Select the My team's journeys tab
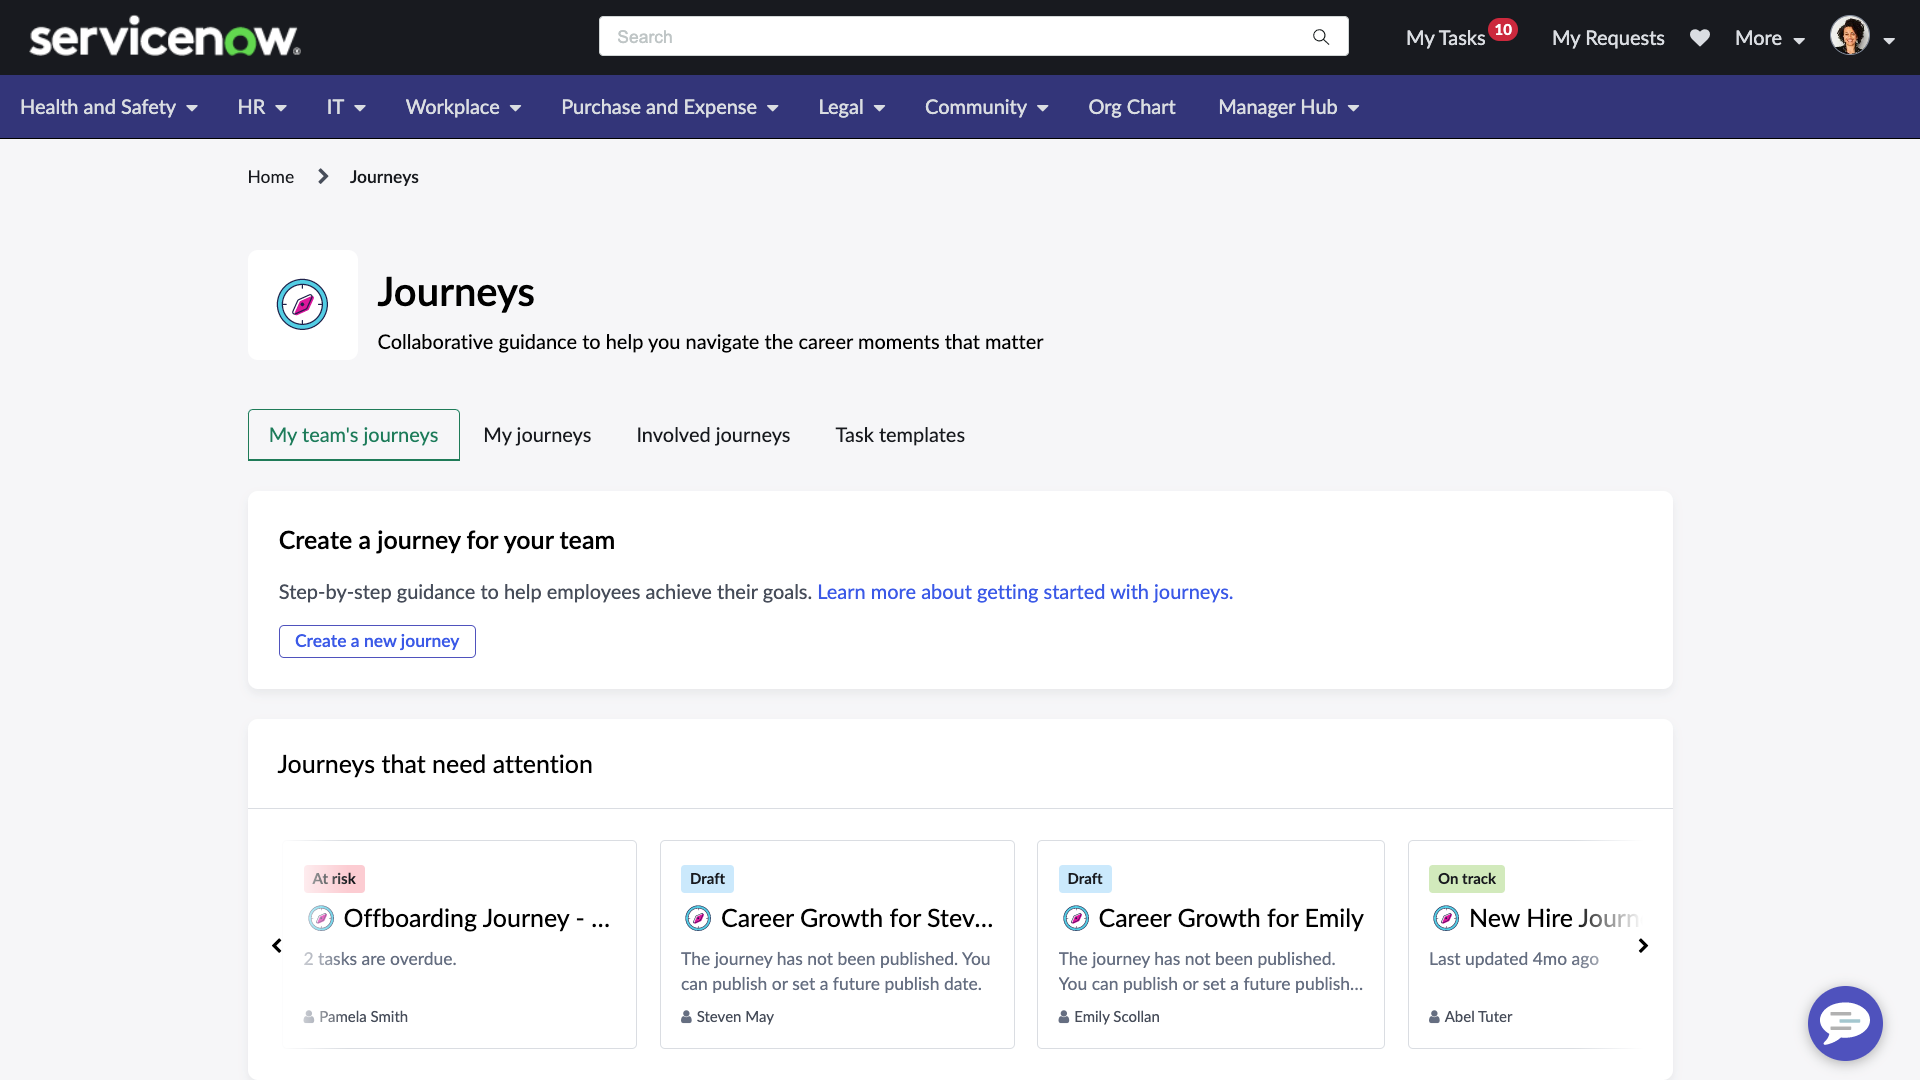The width and height of the screenshot is (1920, 1080). pyautogui.click(x=353, y=434)
